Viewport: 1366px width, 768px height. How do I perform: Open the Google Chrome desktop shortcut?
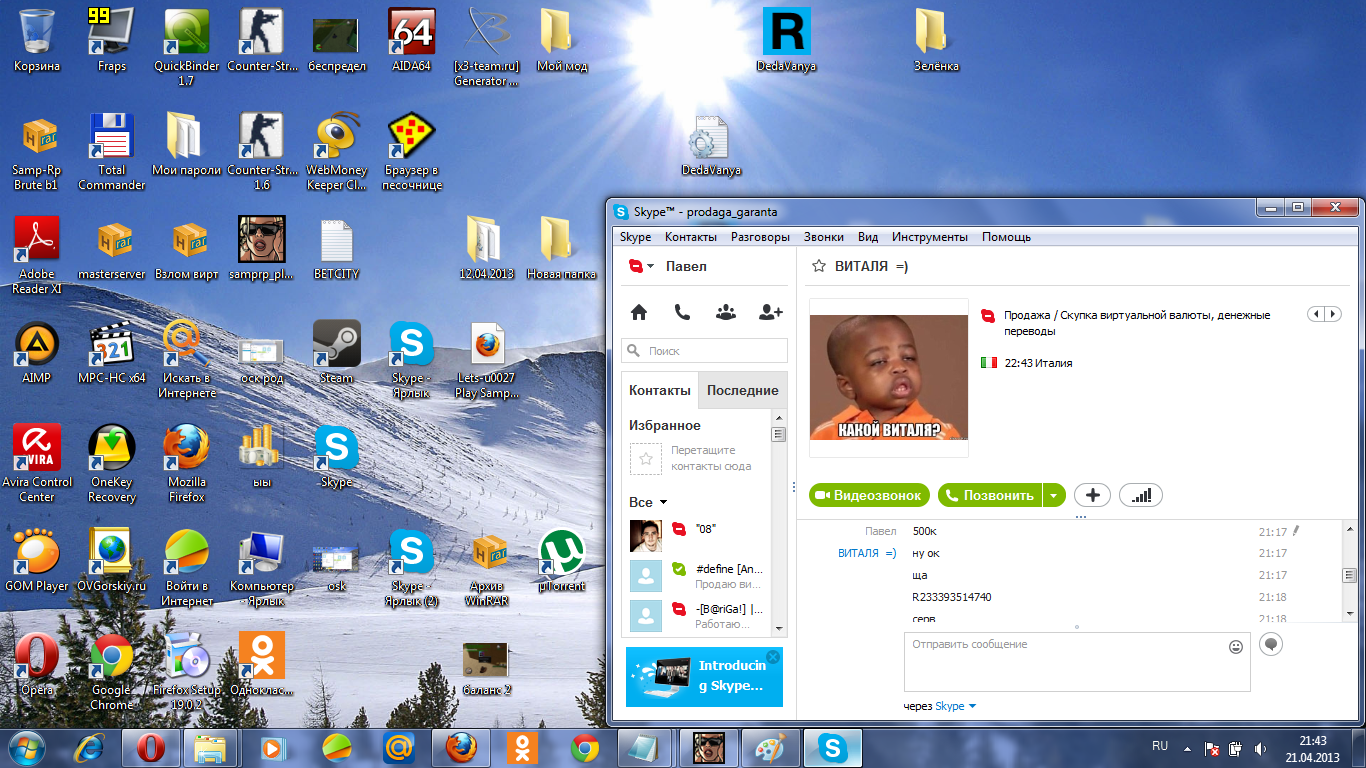(112, 672)
